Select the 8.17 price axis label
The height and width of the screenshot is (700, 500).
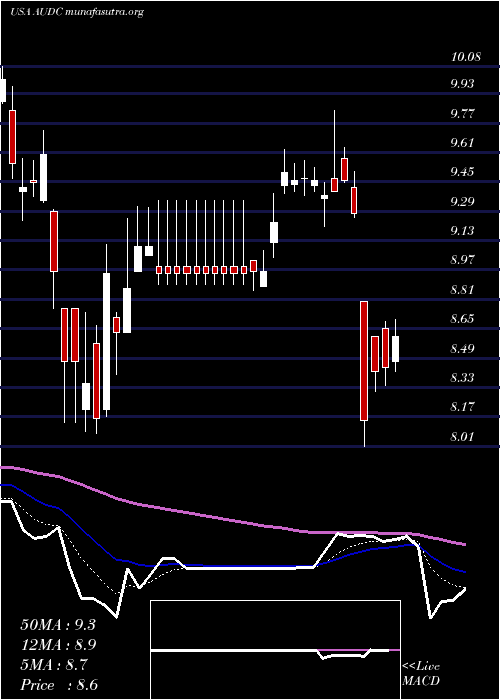463,407
